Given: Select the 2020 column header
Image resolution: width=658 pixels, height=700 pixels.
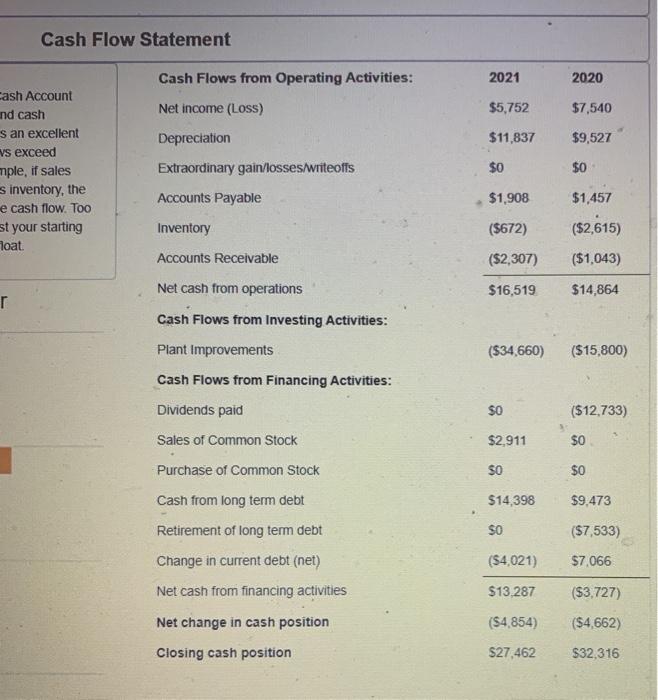Looking at the screenshot, I should [x=588, y=78].
